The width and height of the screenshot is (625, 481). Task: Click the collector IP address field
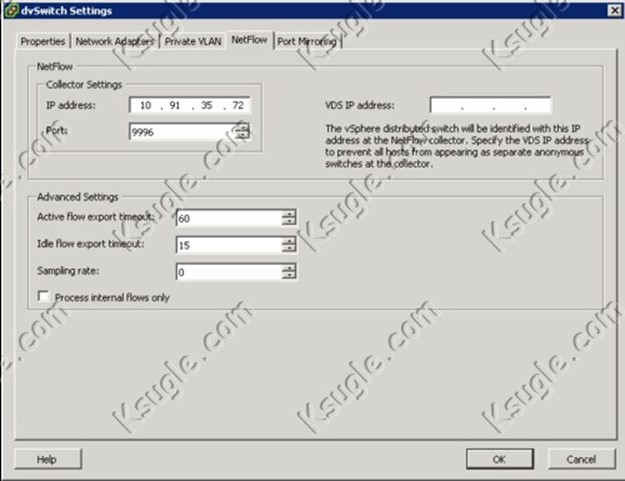[x=190, y=105]
